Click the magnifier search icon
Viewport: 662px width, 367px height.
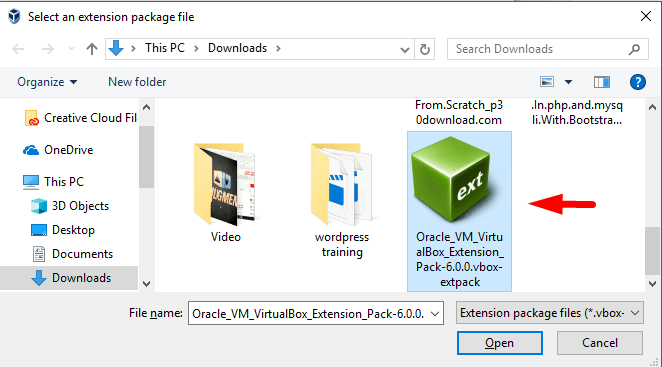pyautogui.click(x=634, y=49)
